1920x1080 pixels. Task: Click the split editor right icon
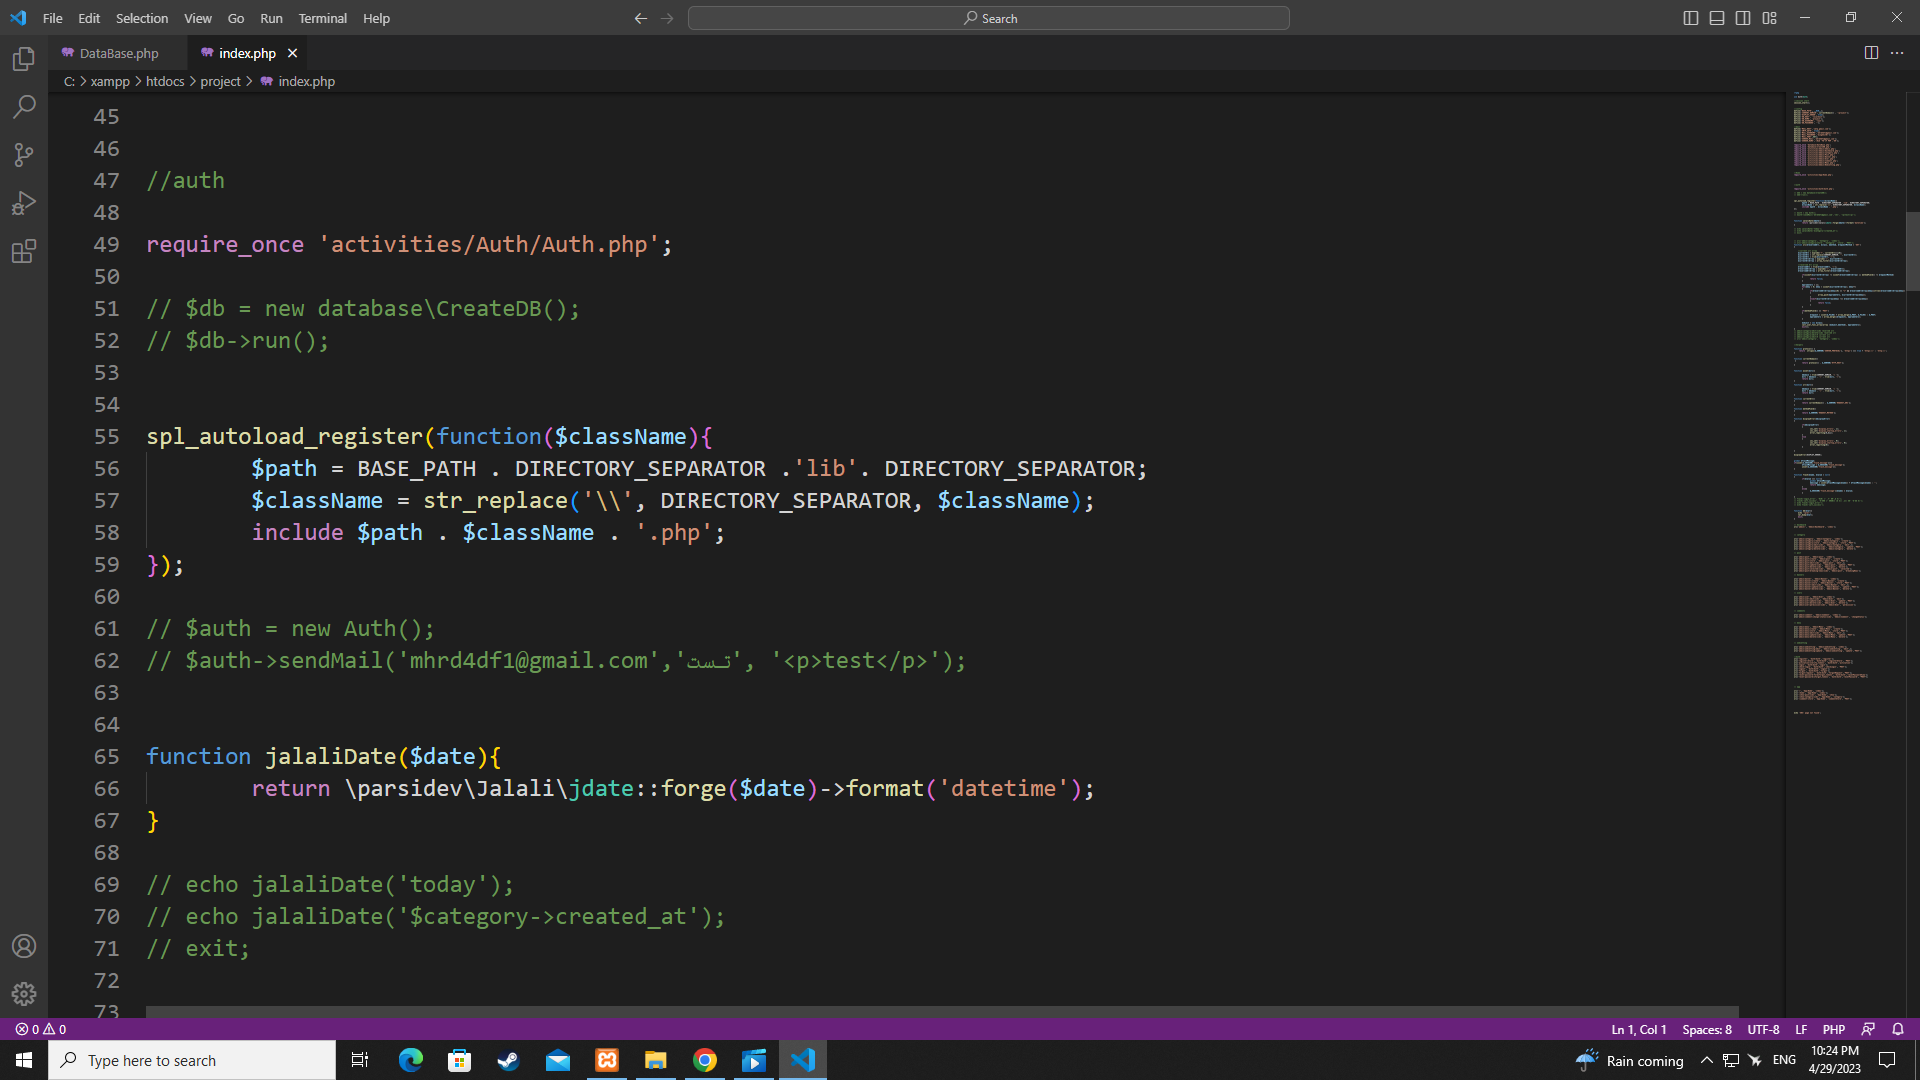click(1871, 53)
